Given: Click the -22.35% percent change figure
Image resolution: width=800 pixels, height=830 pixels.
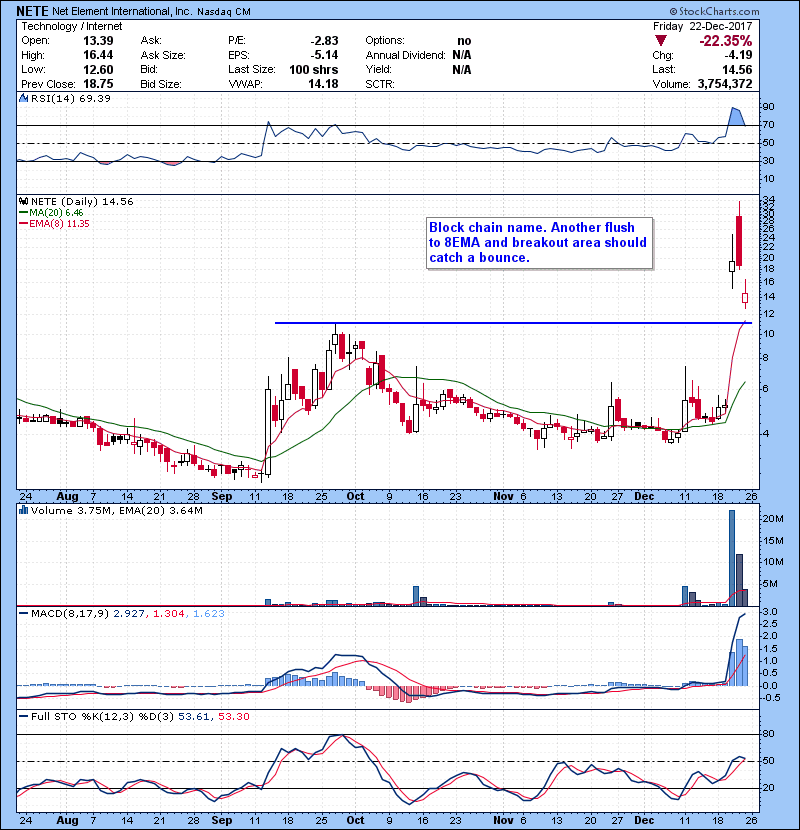Looking at the screenshot, I should (725, 41).
